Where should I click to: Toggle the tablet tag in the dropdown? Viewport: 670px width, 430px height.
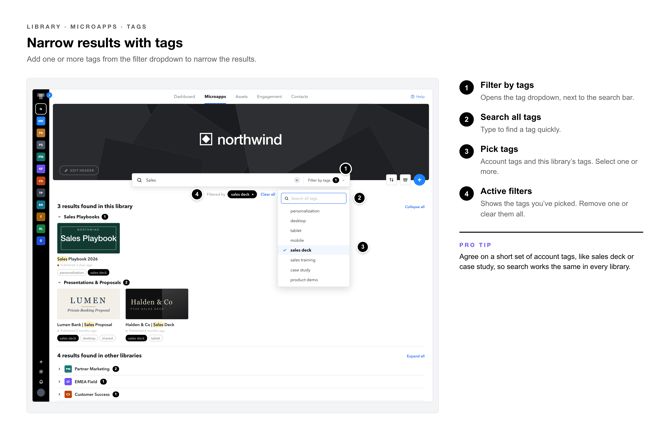point(314,231)
